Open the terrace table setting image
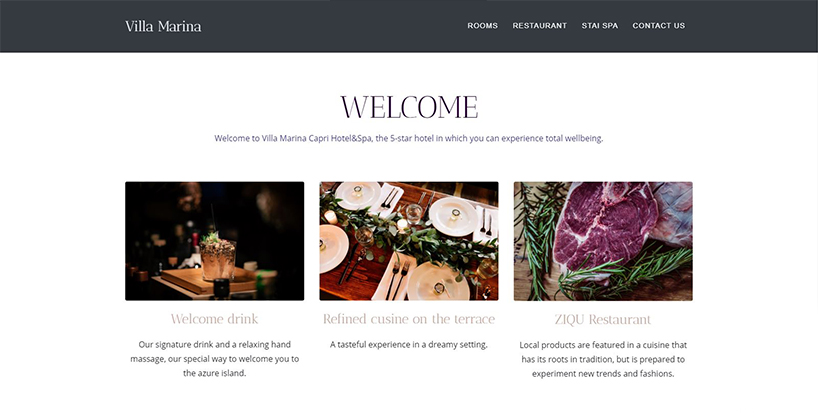This screenshot has width=818, height=414. pyautogui.click(x=409, y=241)
